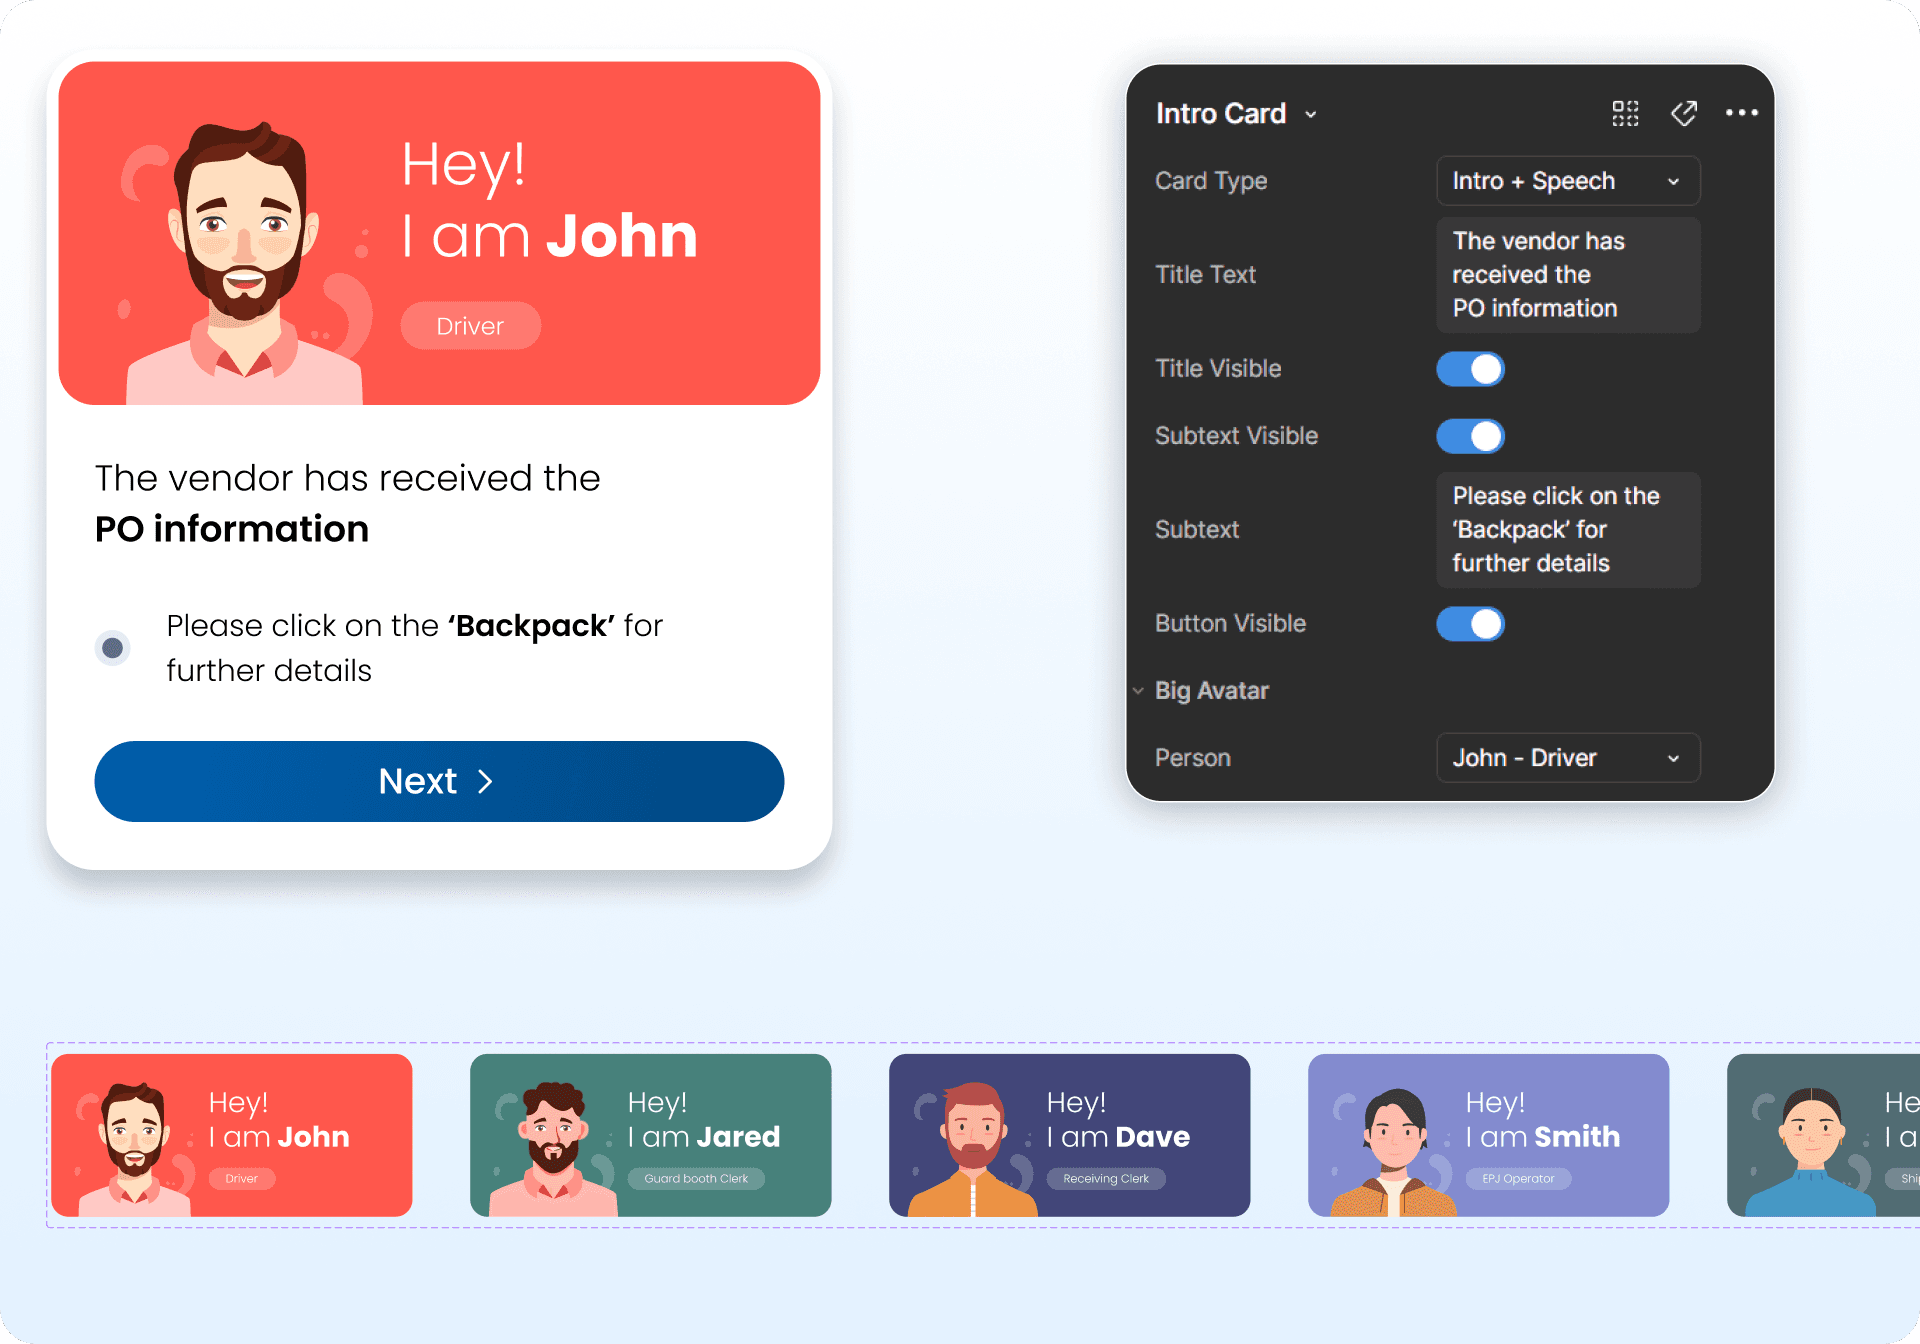Open the Person dropdown showing John - Driver
1920x1344 pixels.
click(x=1568, y=758)
